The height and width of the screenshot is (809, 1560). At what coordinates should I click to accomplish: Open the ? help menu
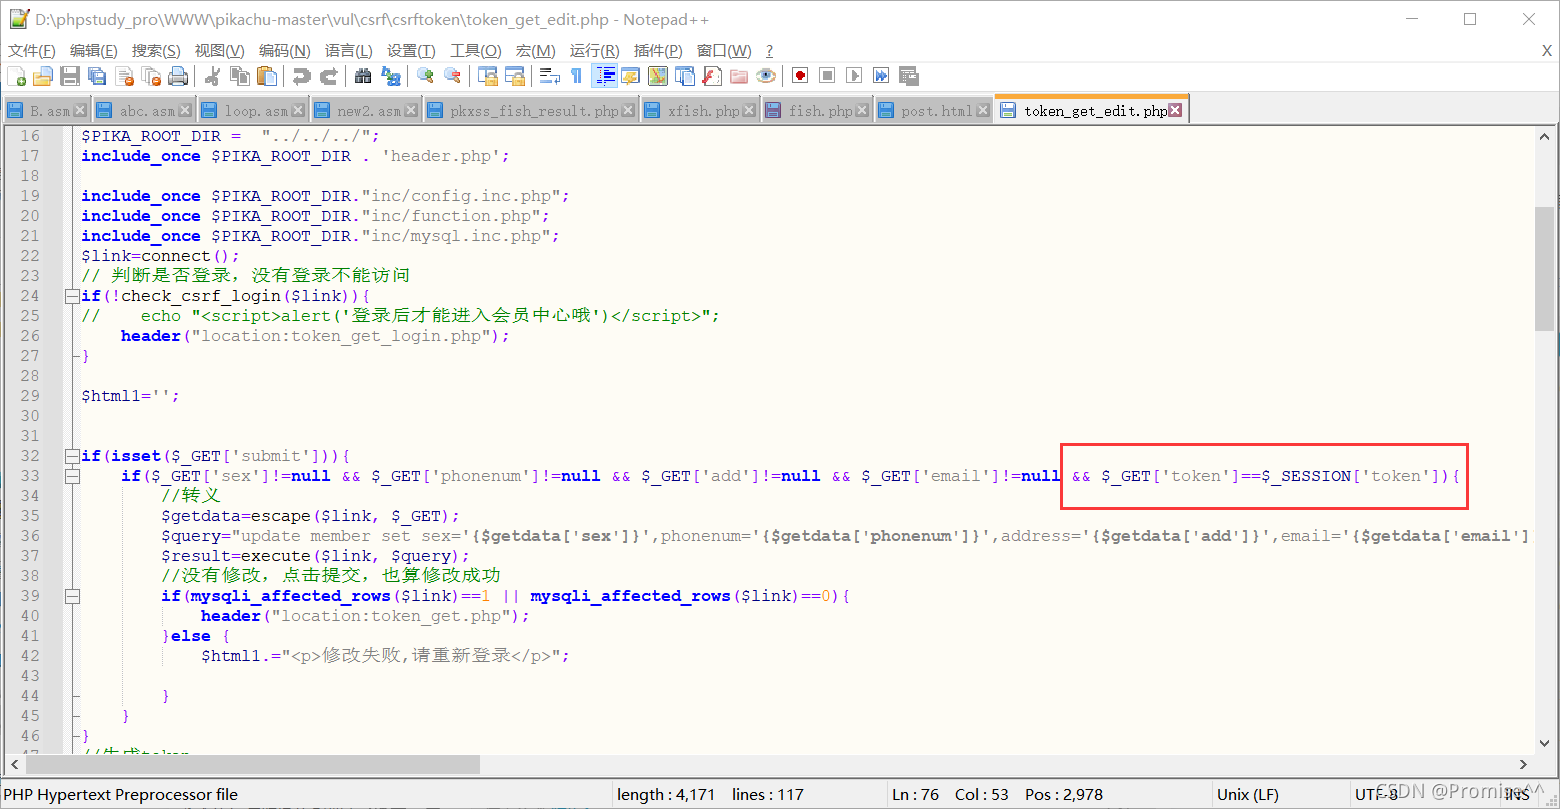coord(769,51)
